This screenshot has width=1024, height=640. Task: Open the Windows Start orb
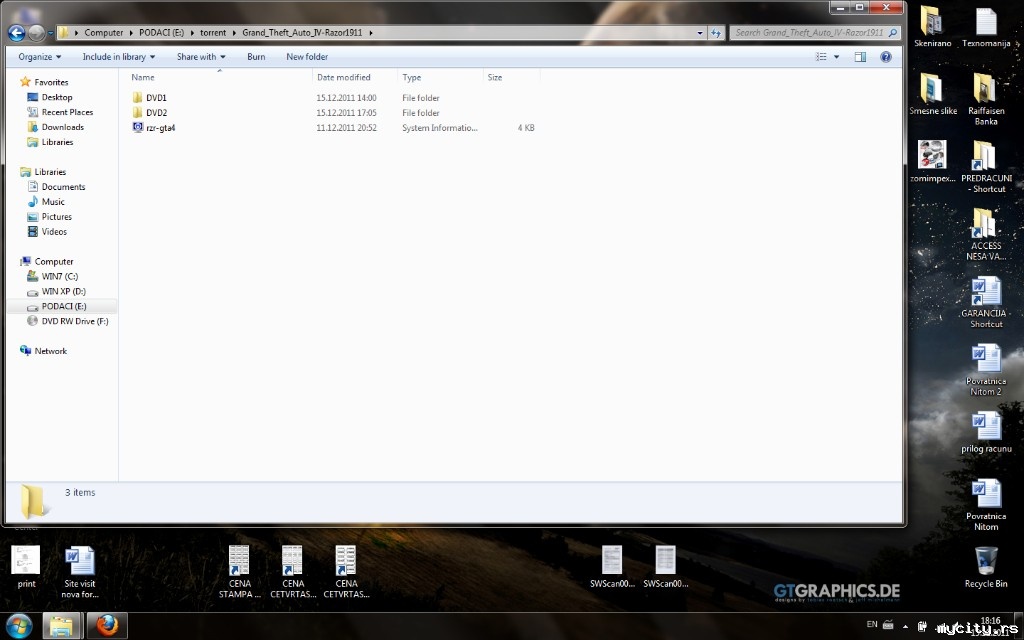[18, 626]
